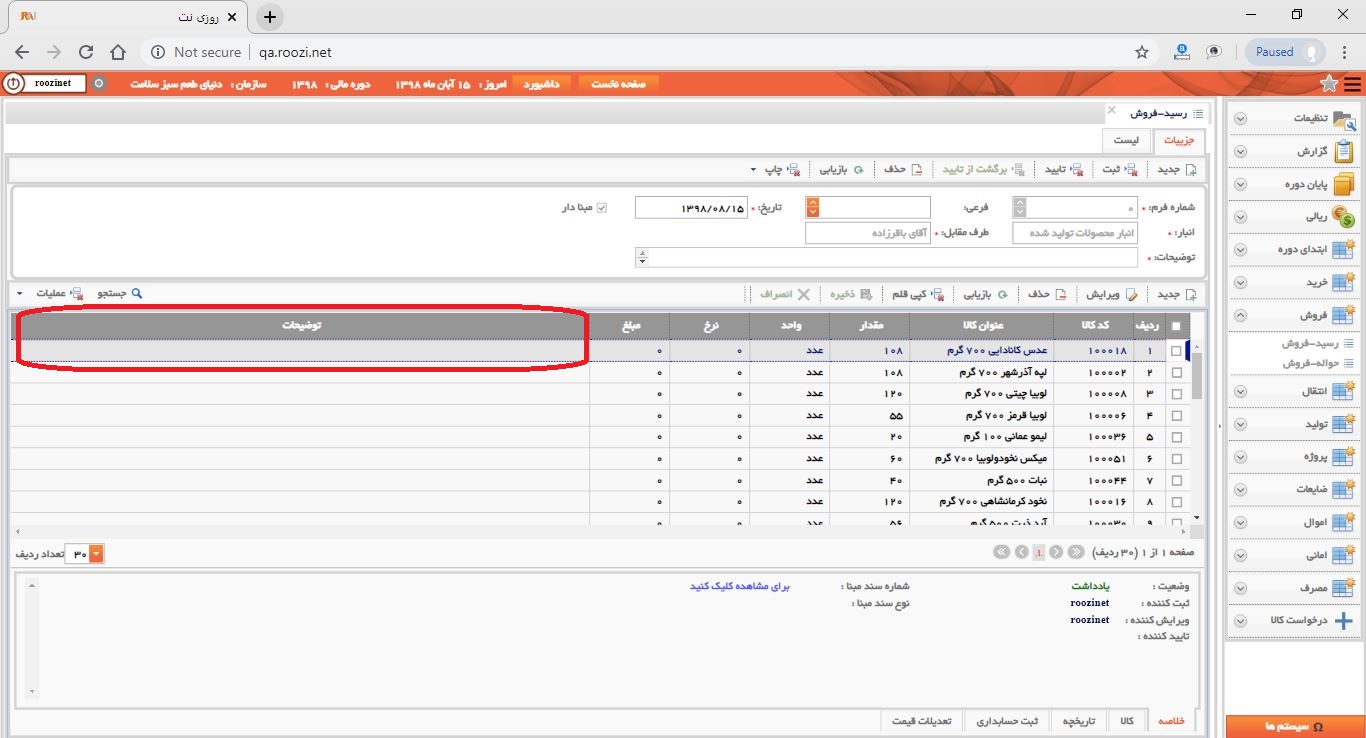The width and height of the screenshot is (1366, 738).
Task: Expand the اموال sidebar section chevron
Action: tap(1240, 523)
